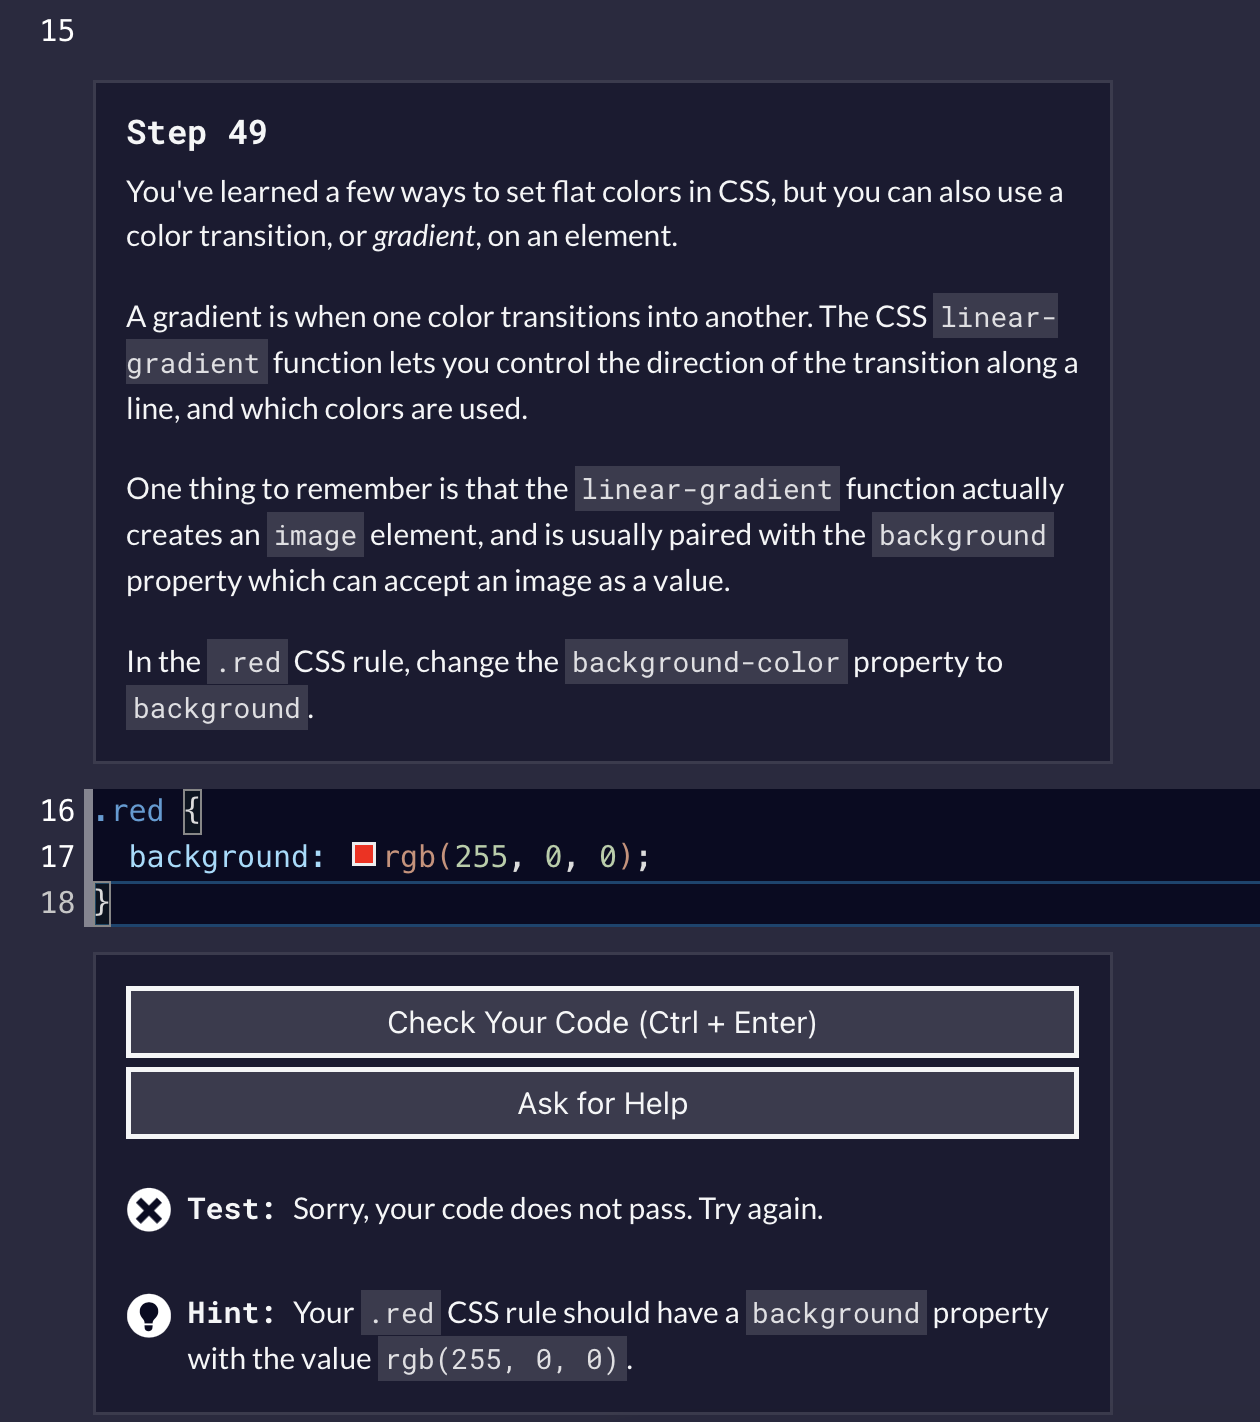Click the .red selector on line 16
The height and width of the screenshot is (1422, 1260).
(x=131, y=810)
